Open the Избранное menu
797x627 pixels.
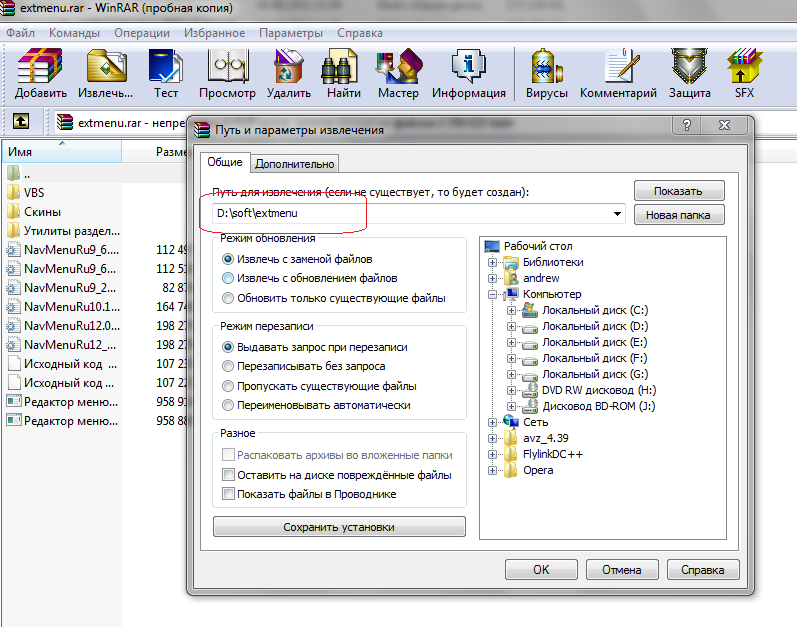[214, 33]
